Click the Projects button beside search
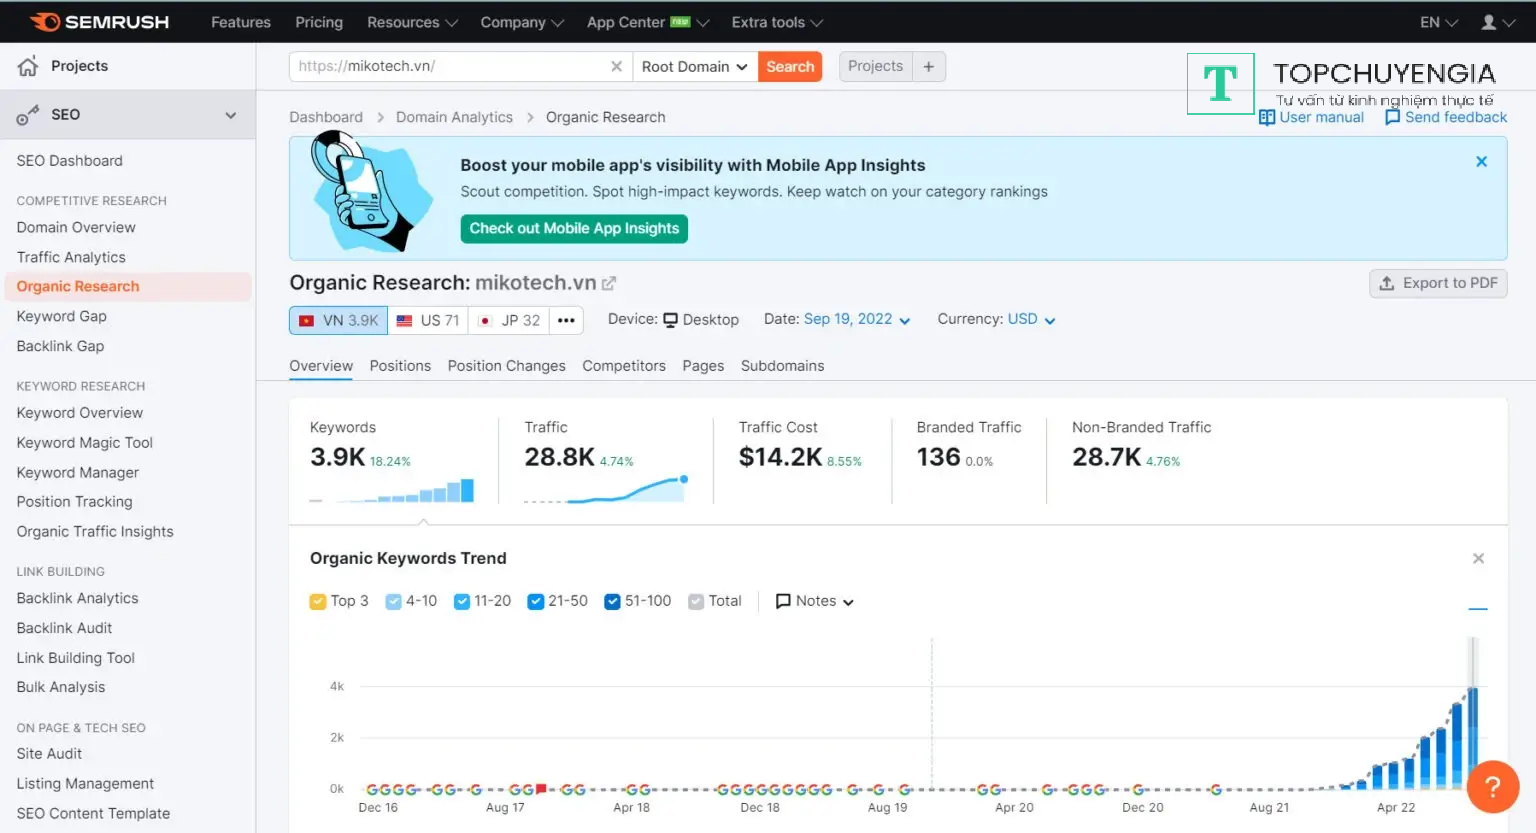 pos(876,66)
